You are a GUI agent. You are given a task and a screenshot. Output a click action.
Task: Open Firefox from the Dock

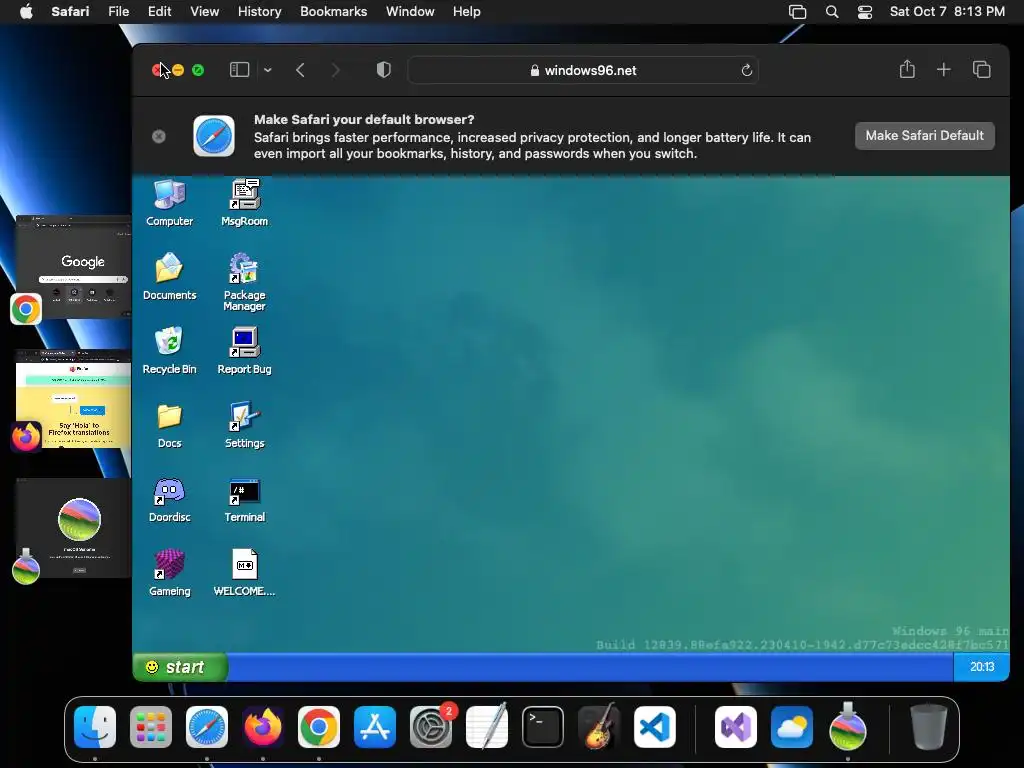263,727
